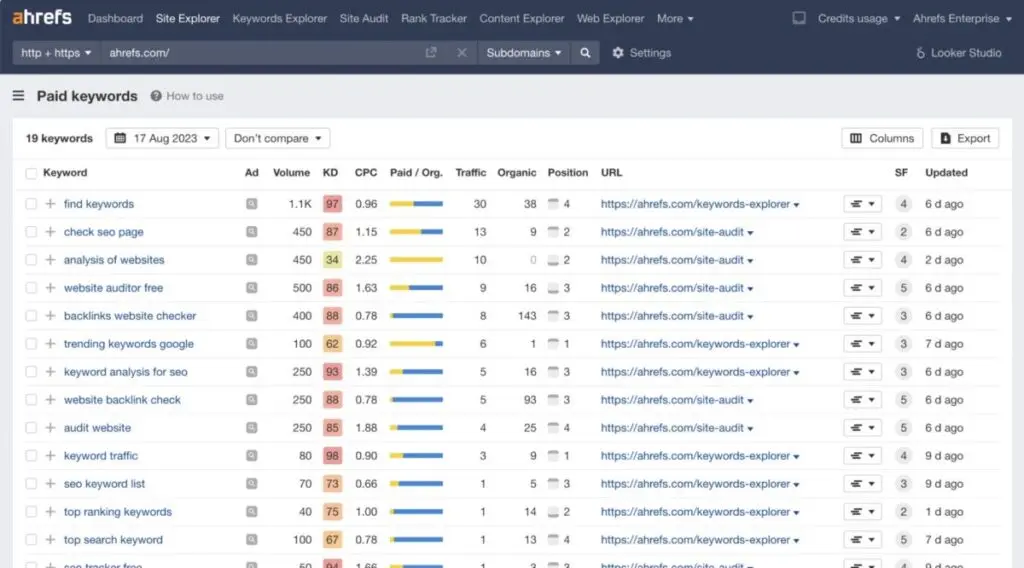Open the hamburger sidebar menu
Viewport: 1024px width, 568px height.
pos(18,96)
